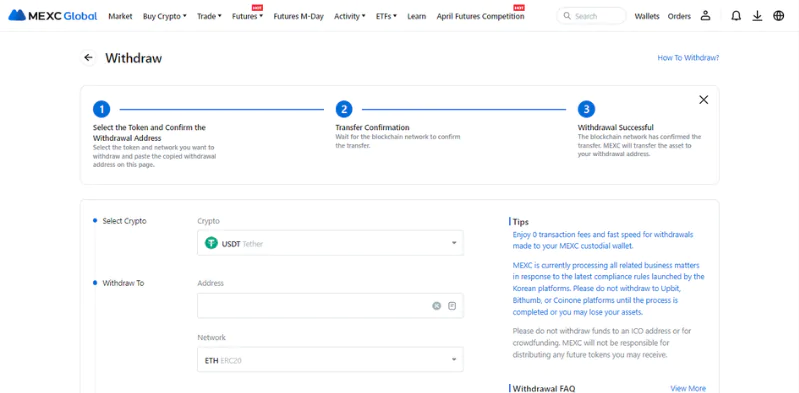799x393 pixels.
Task: Click the zero transaction fees tip text
Action: point(603,240)
